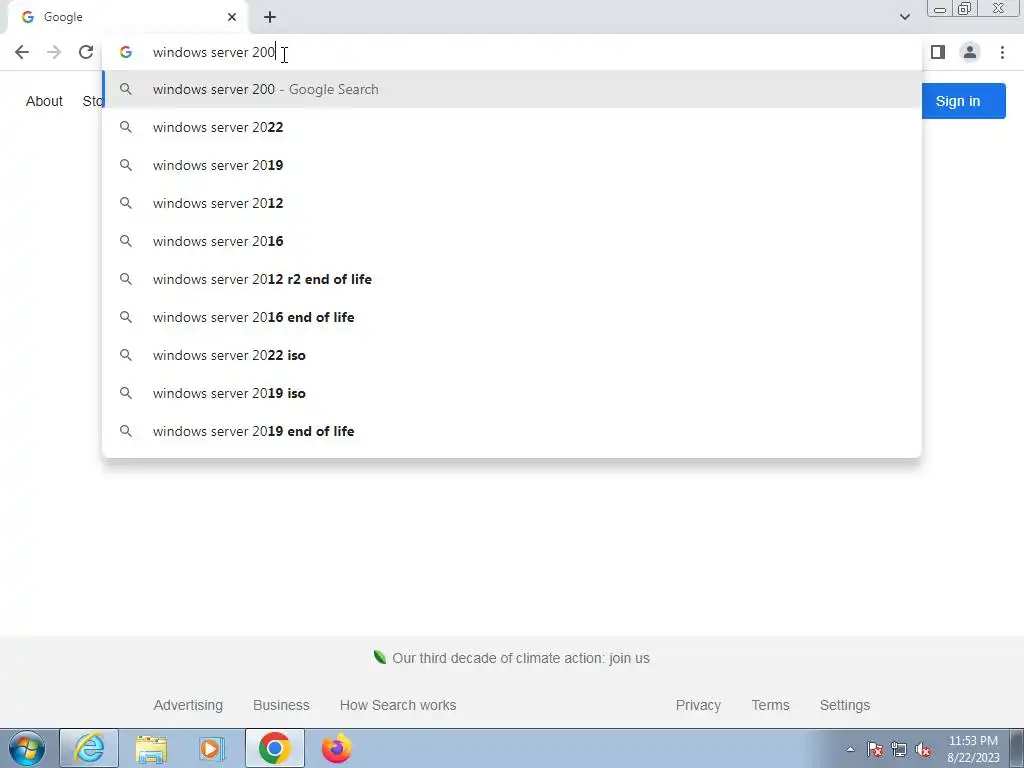This screenshot has height=768, width=1024.
Task: Click magnifier icon beside 'windows server 2022'
Action: tap(125, 127)
